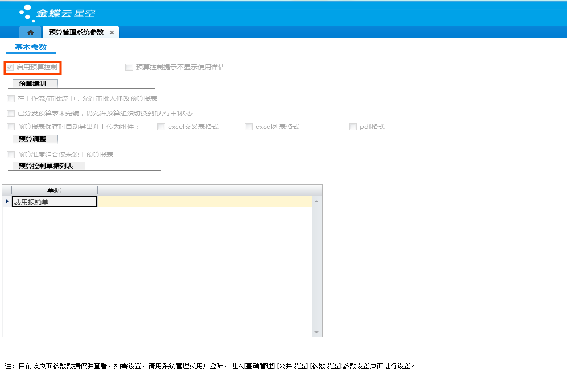Go to the home tab icon
567x378 pixels.
point(30,33)
